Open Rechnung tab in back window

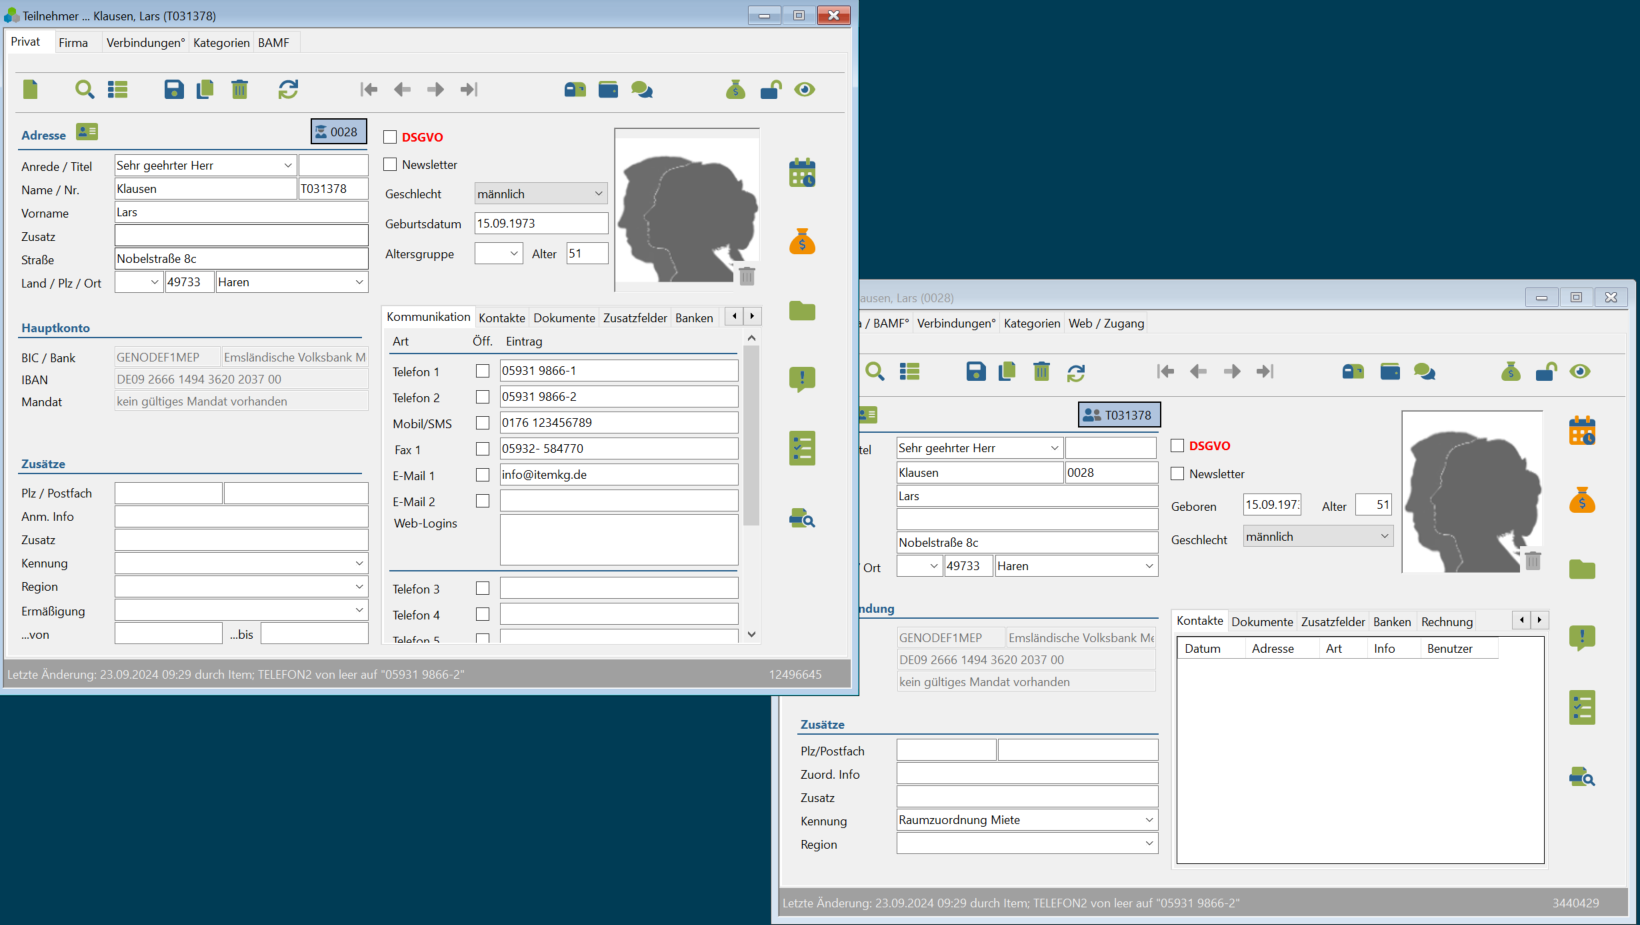click(x=1447, y=622)
